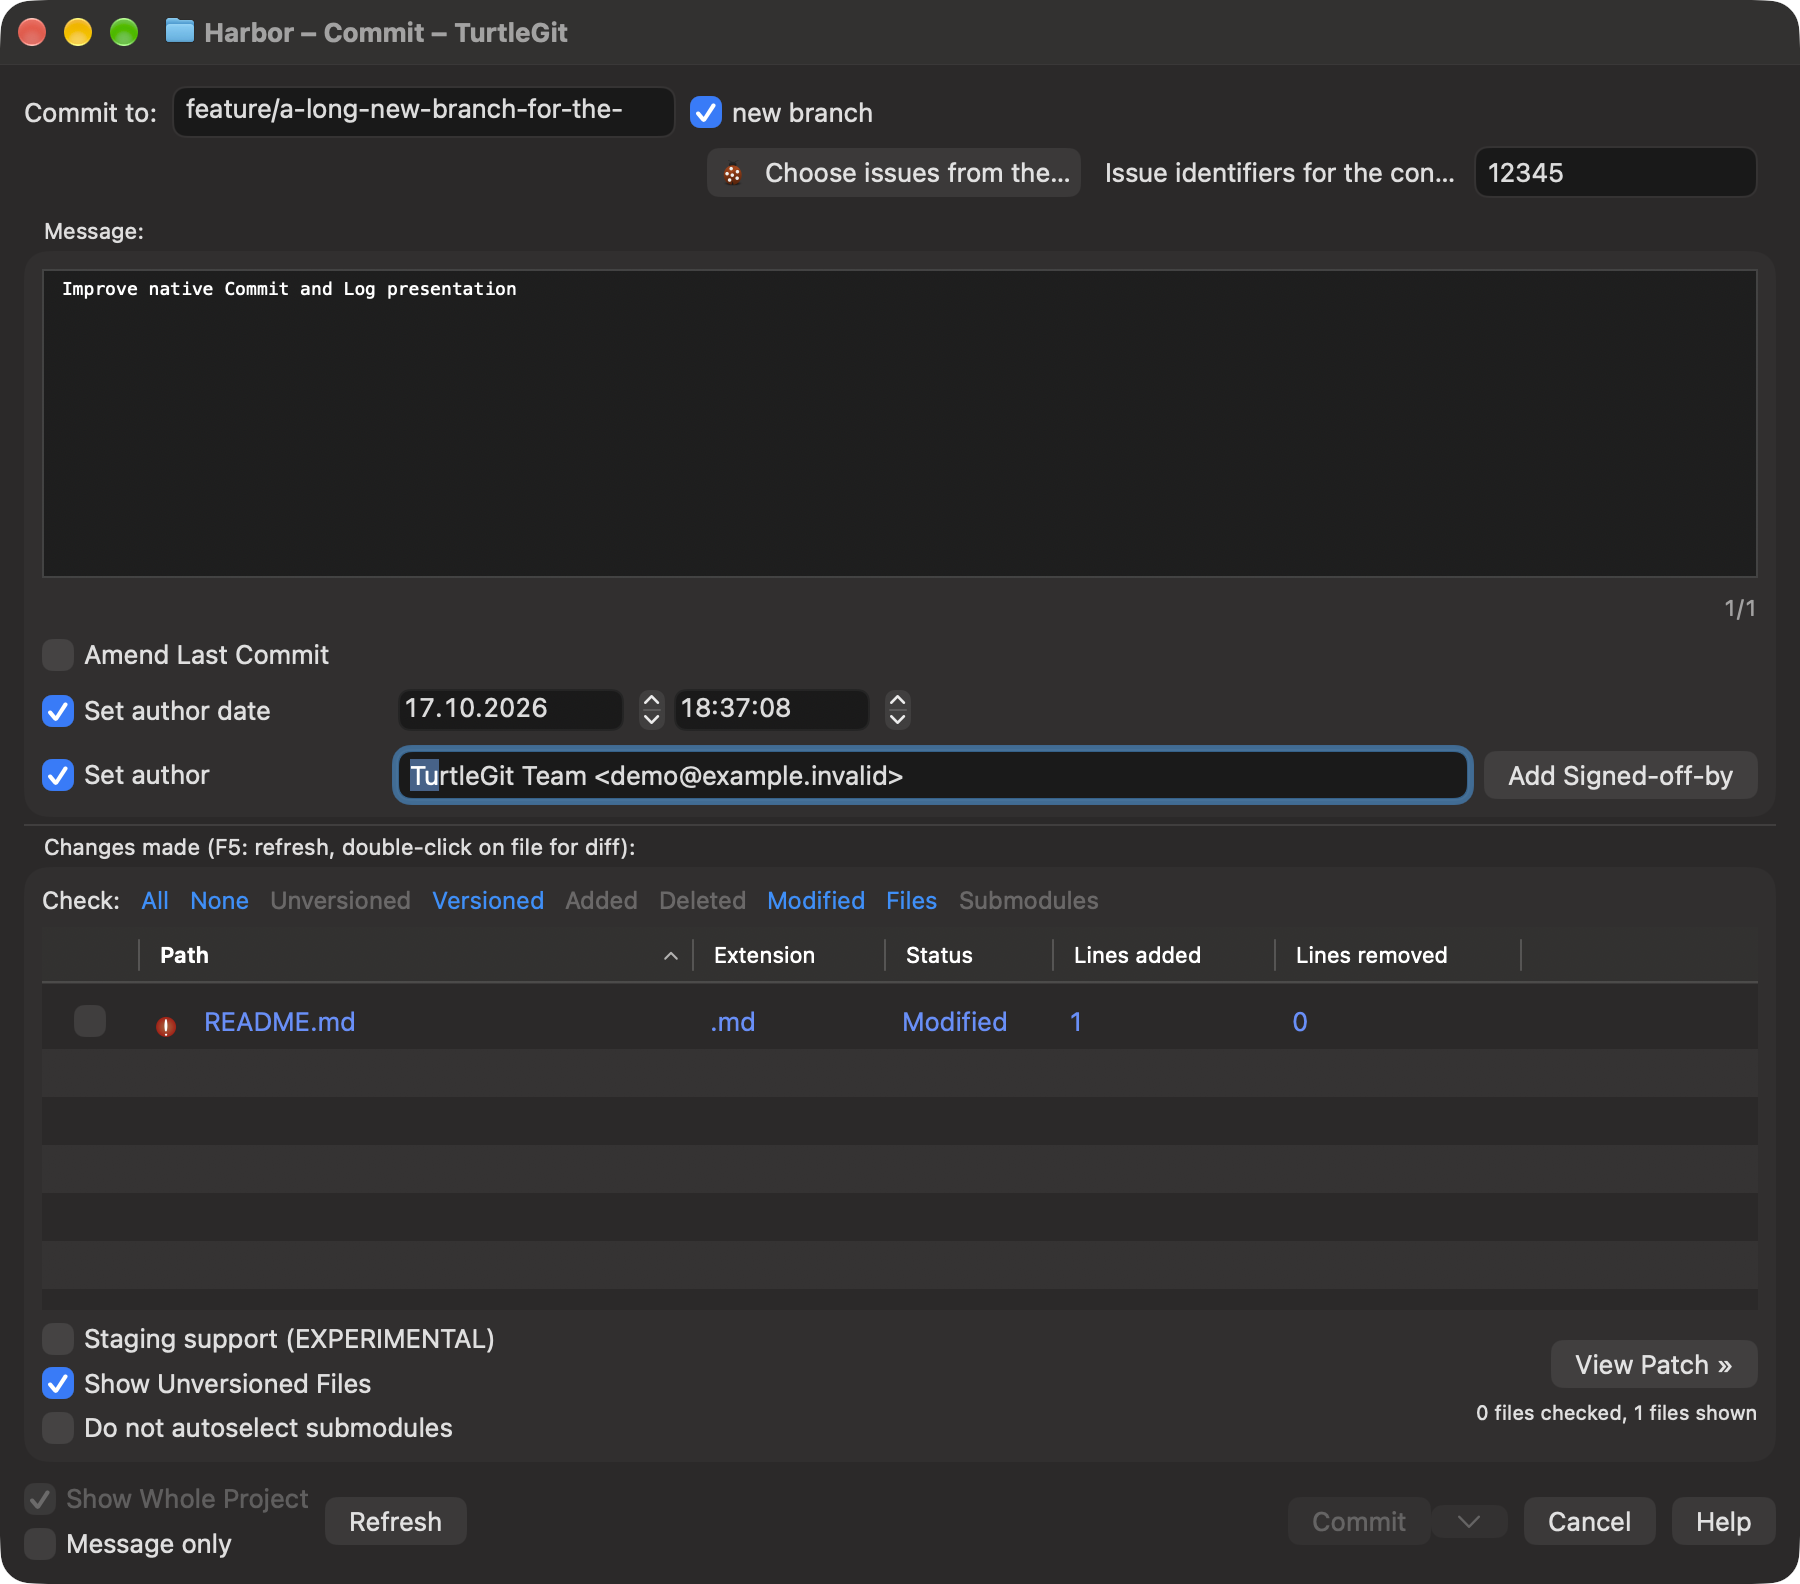Click the bug icon on Choose issues button
1800x1584 pixels.
click(733, 174)
